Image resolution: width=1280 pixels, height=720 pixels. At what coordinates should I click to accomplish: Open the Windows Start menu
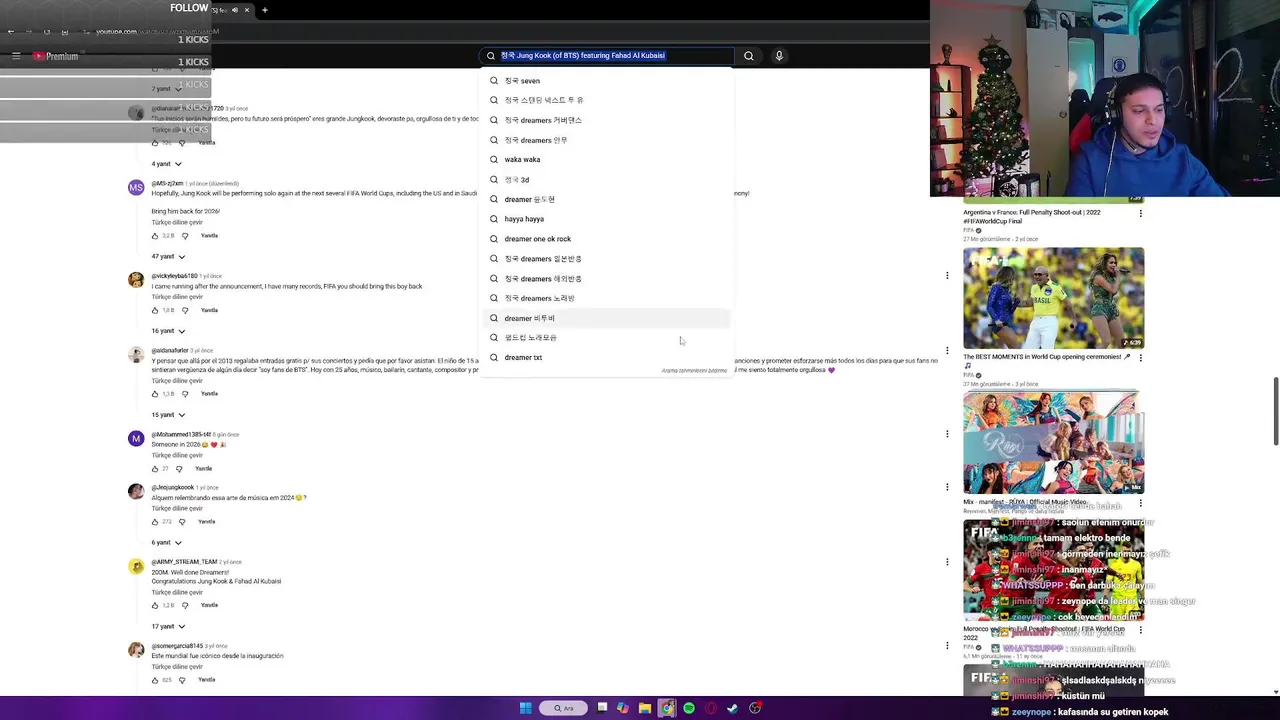pos(525,708)
